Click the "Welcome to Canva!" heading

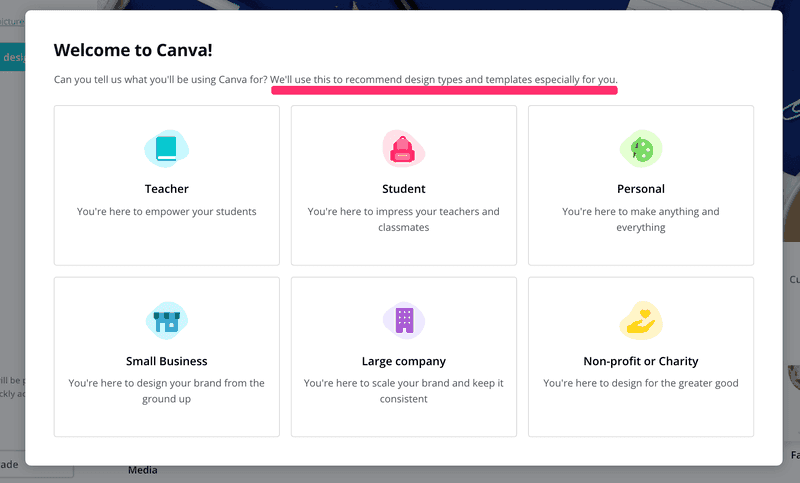[133, 50]
